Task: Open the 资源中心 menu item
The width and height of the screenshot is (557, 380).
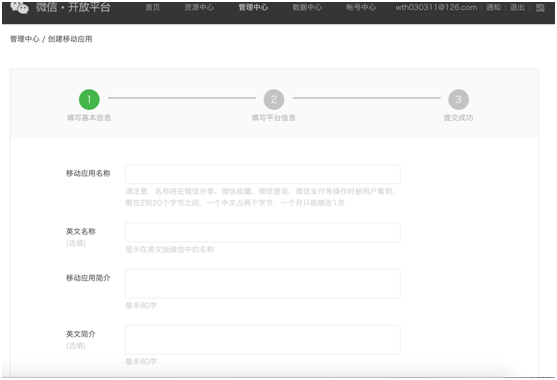Action: pyautogui.click(x=199, y=7)
